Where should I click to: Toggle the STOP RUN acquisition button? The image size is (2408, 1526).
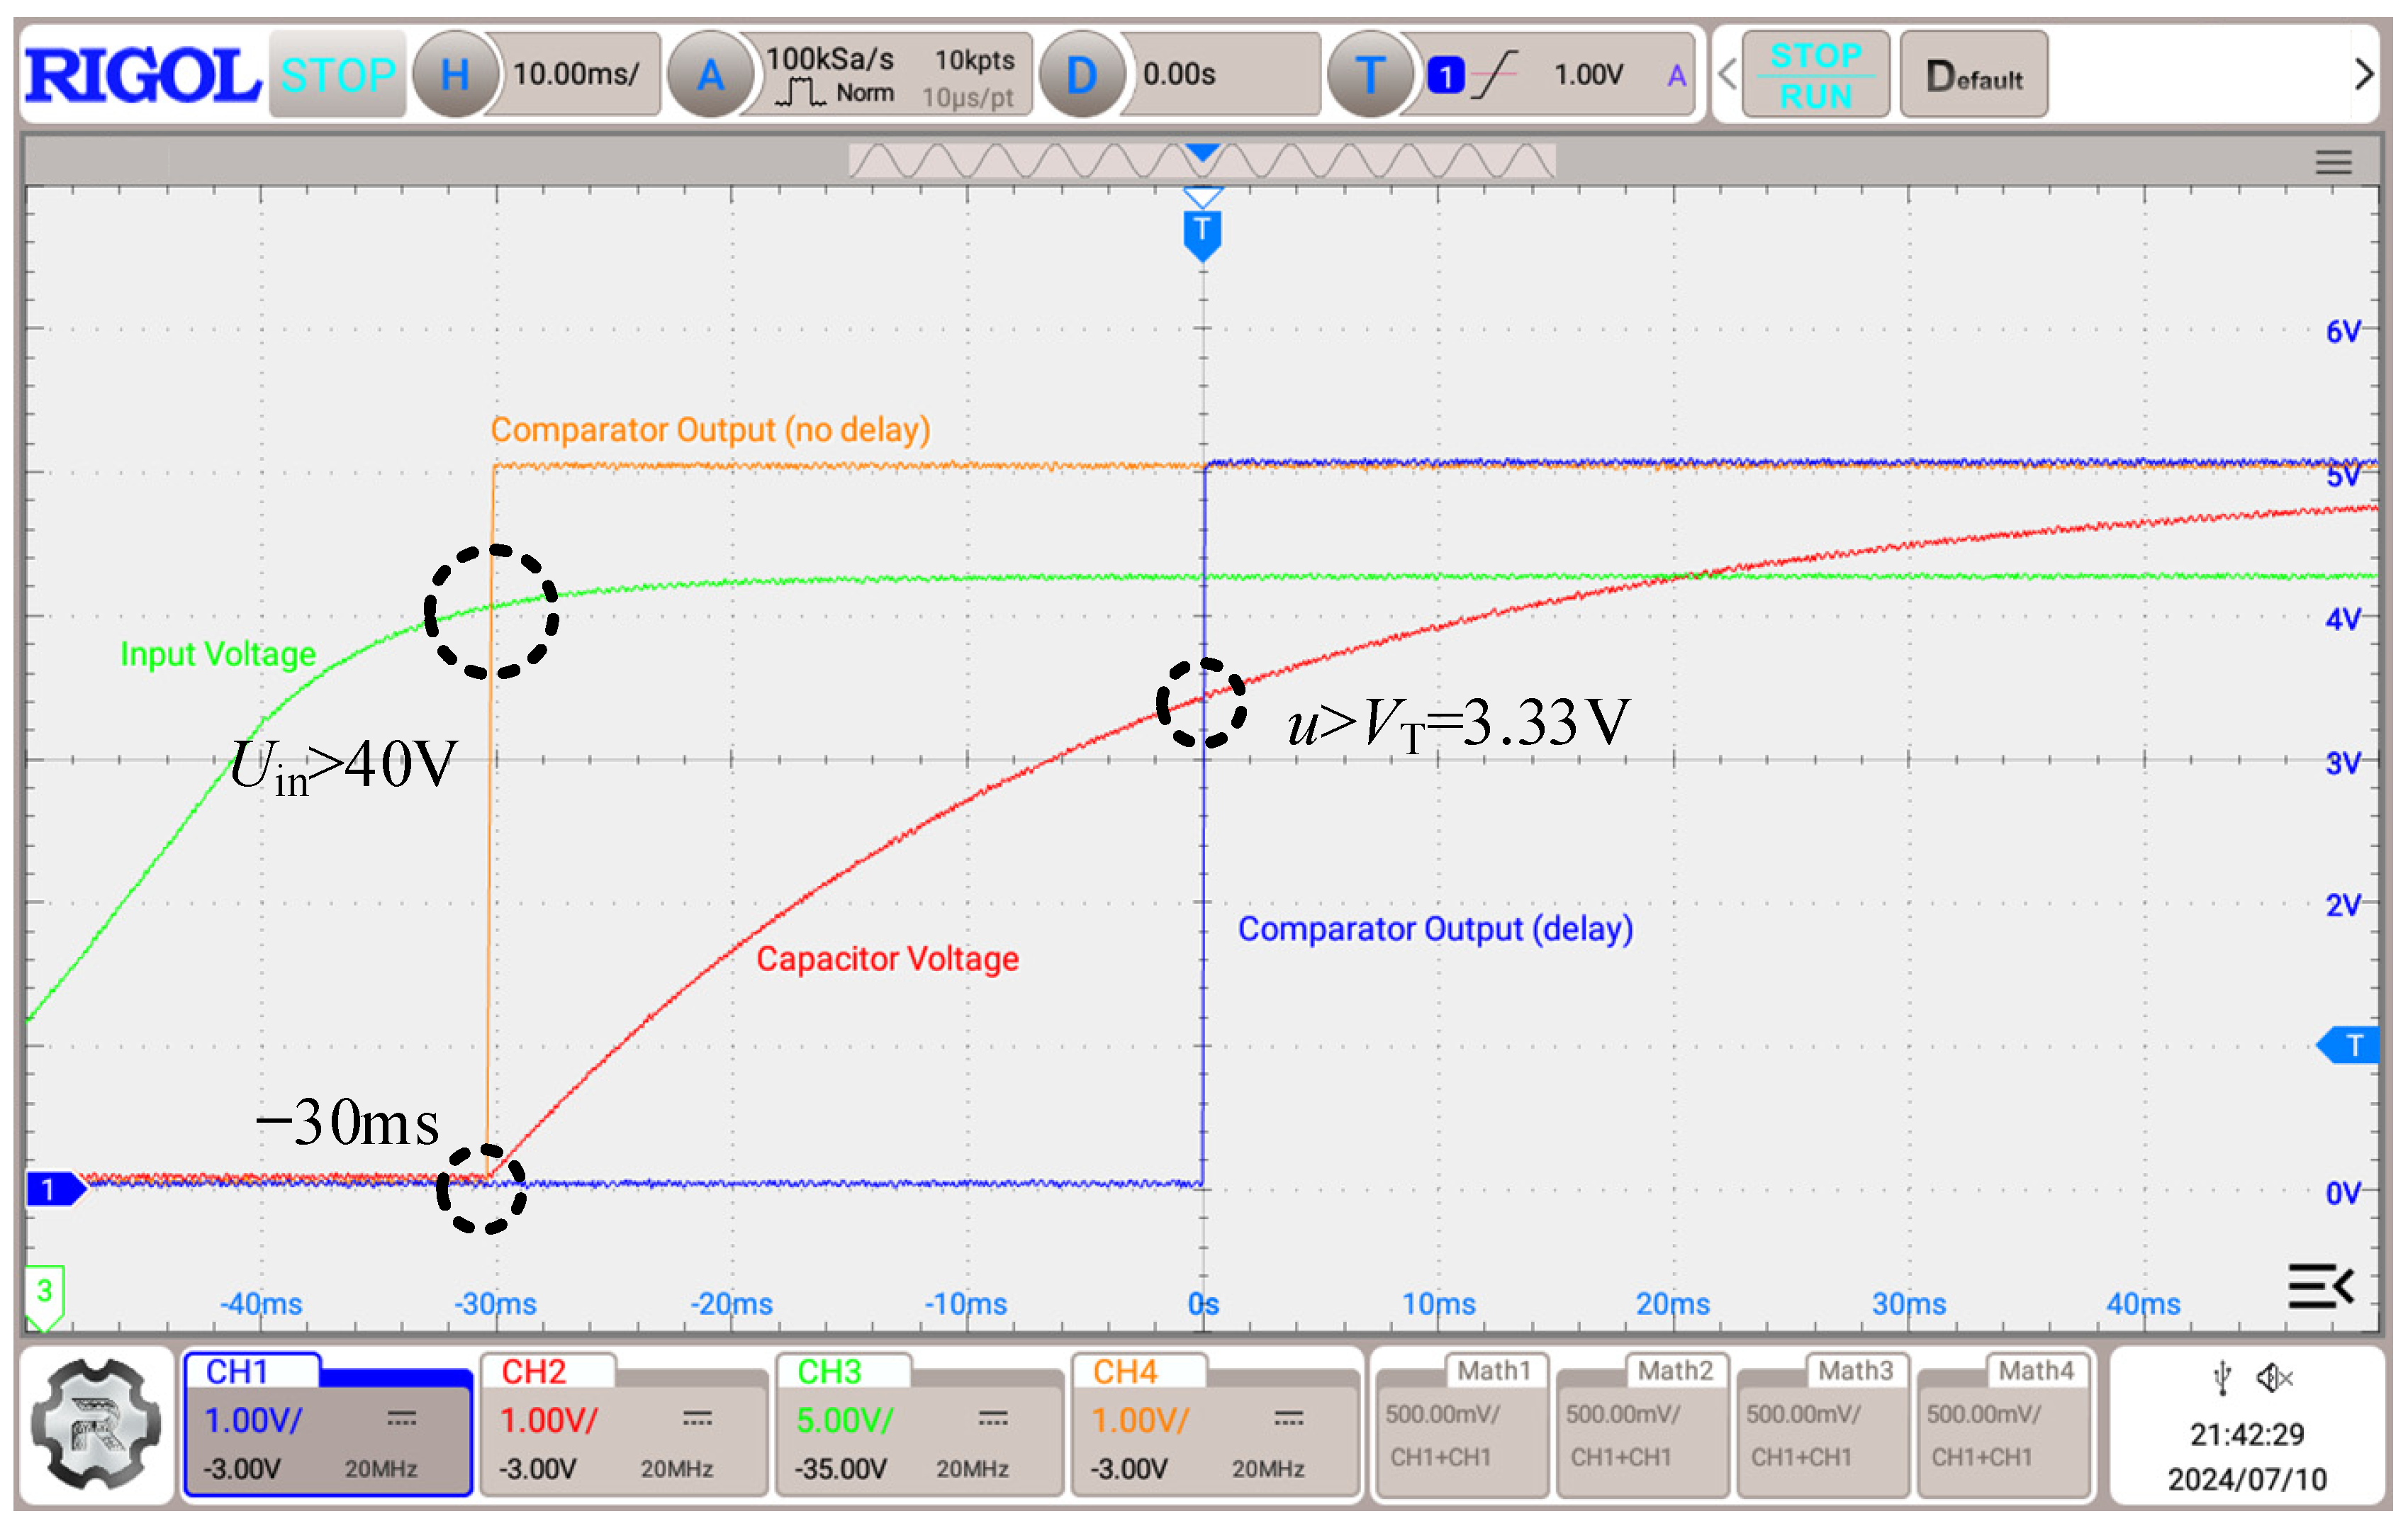tap(1815, 75)
